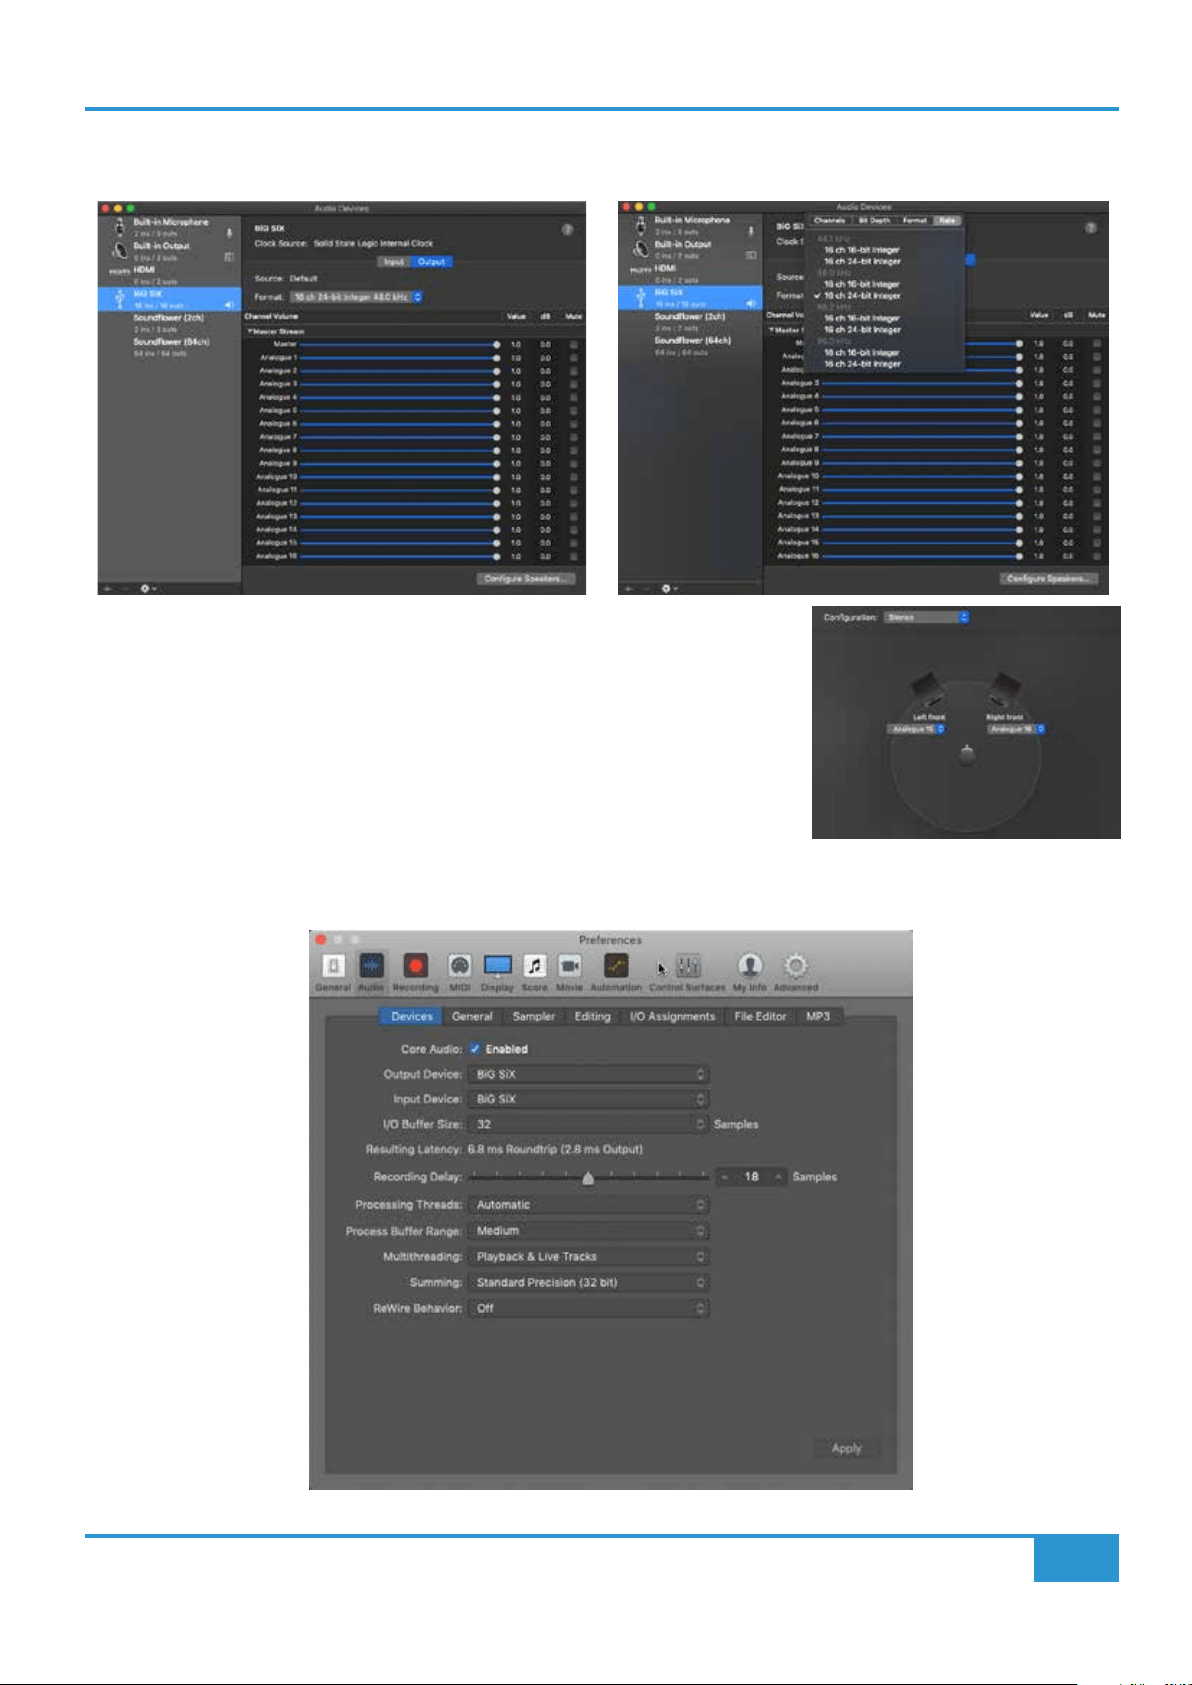Mute Analogue 12 channel in window with Input/Output tabs

pyautogui.click(x=573, y=503)
